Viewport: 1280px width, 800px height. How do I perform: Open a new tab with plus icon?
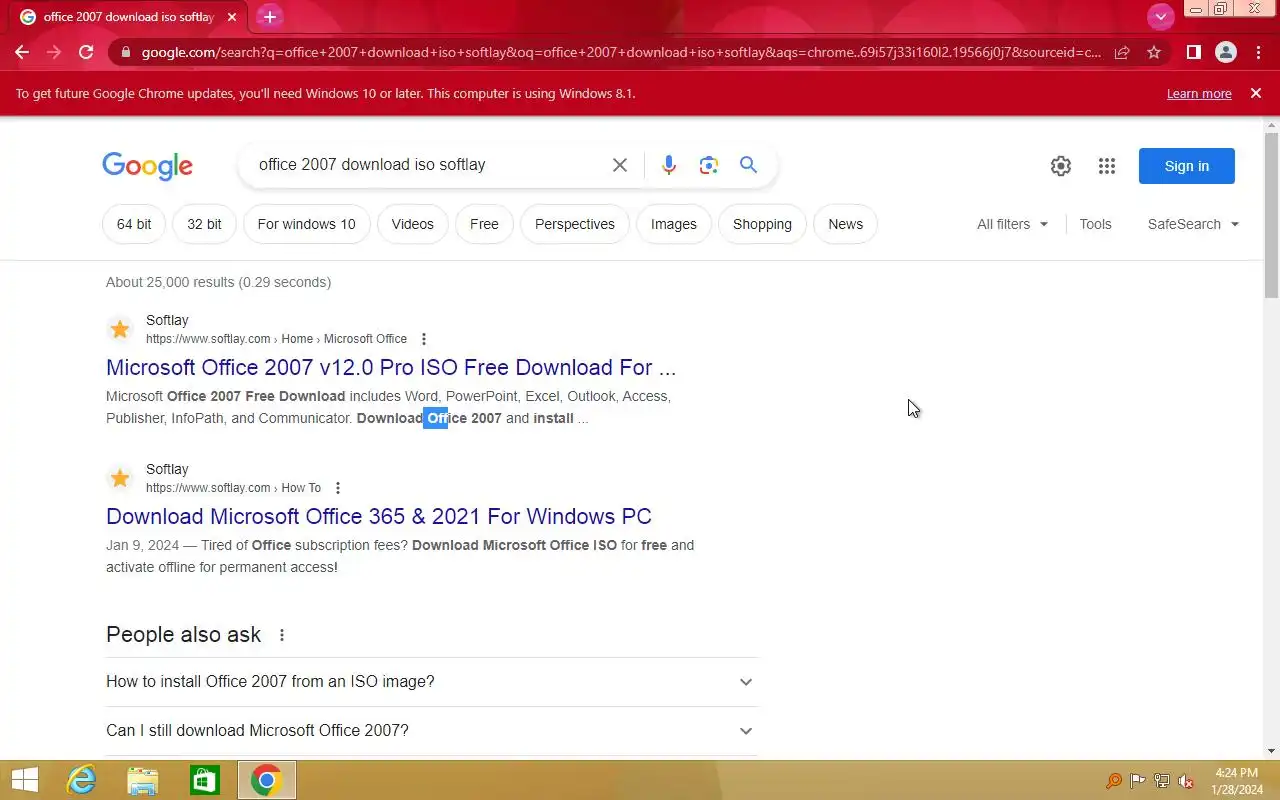[x=269, y=17]
